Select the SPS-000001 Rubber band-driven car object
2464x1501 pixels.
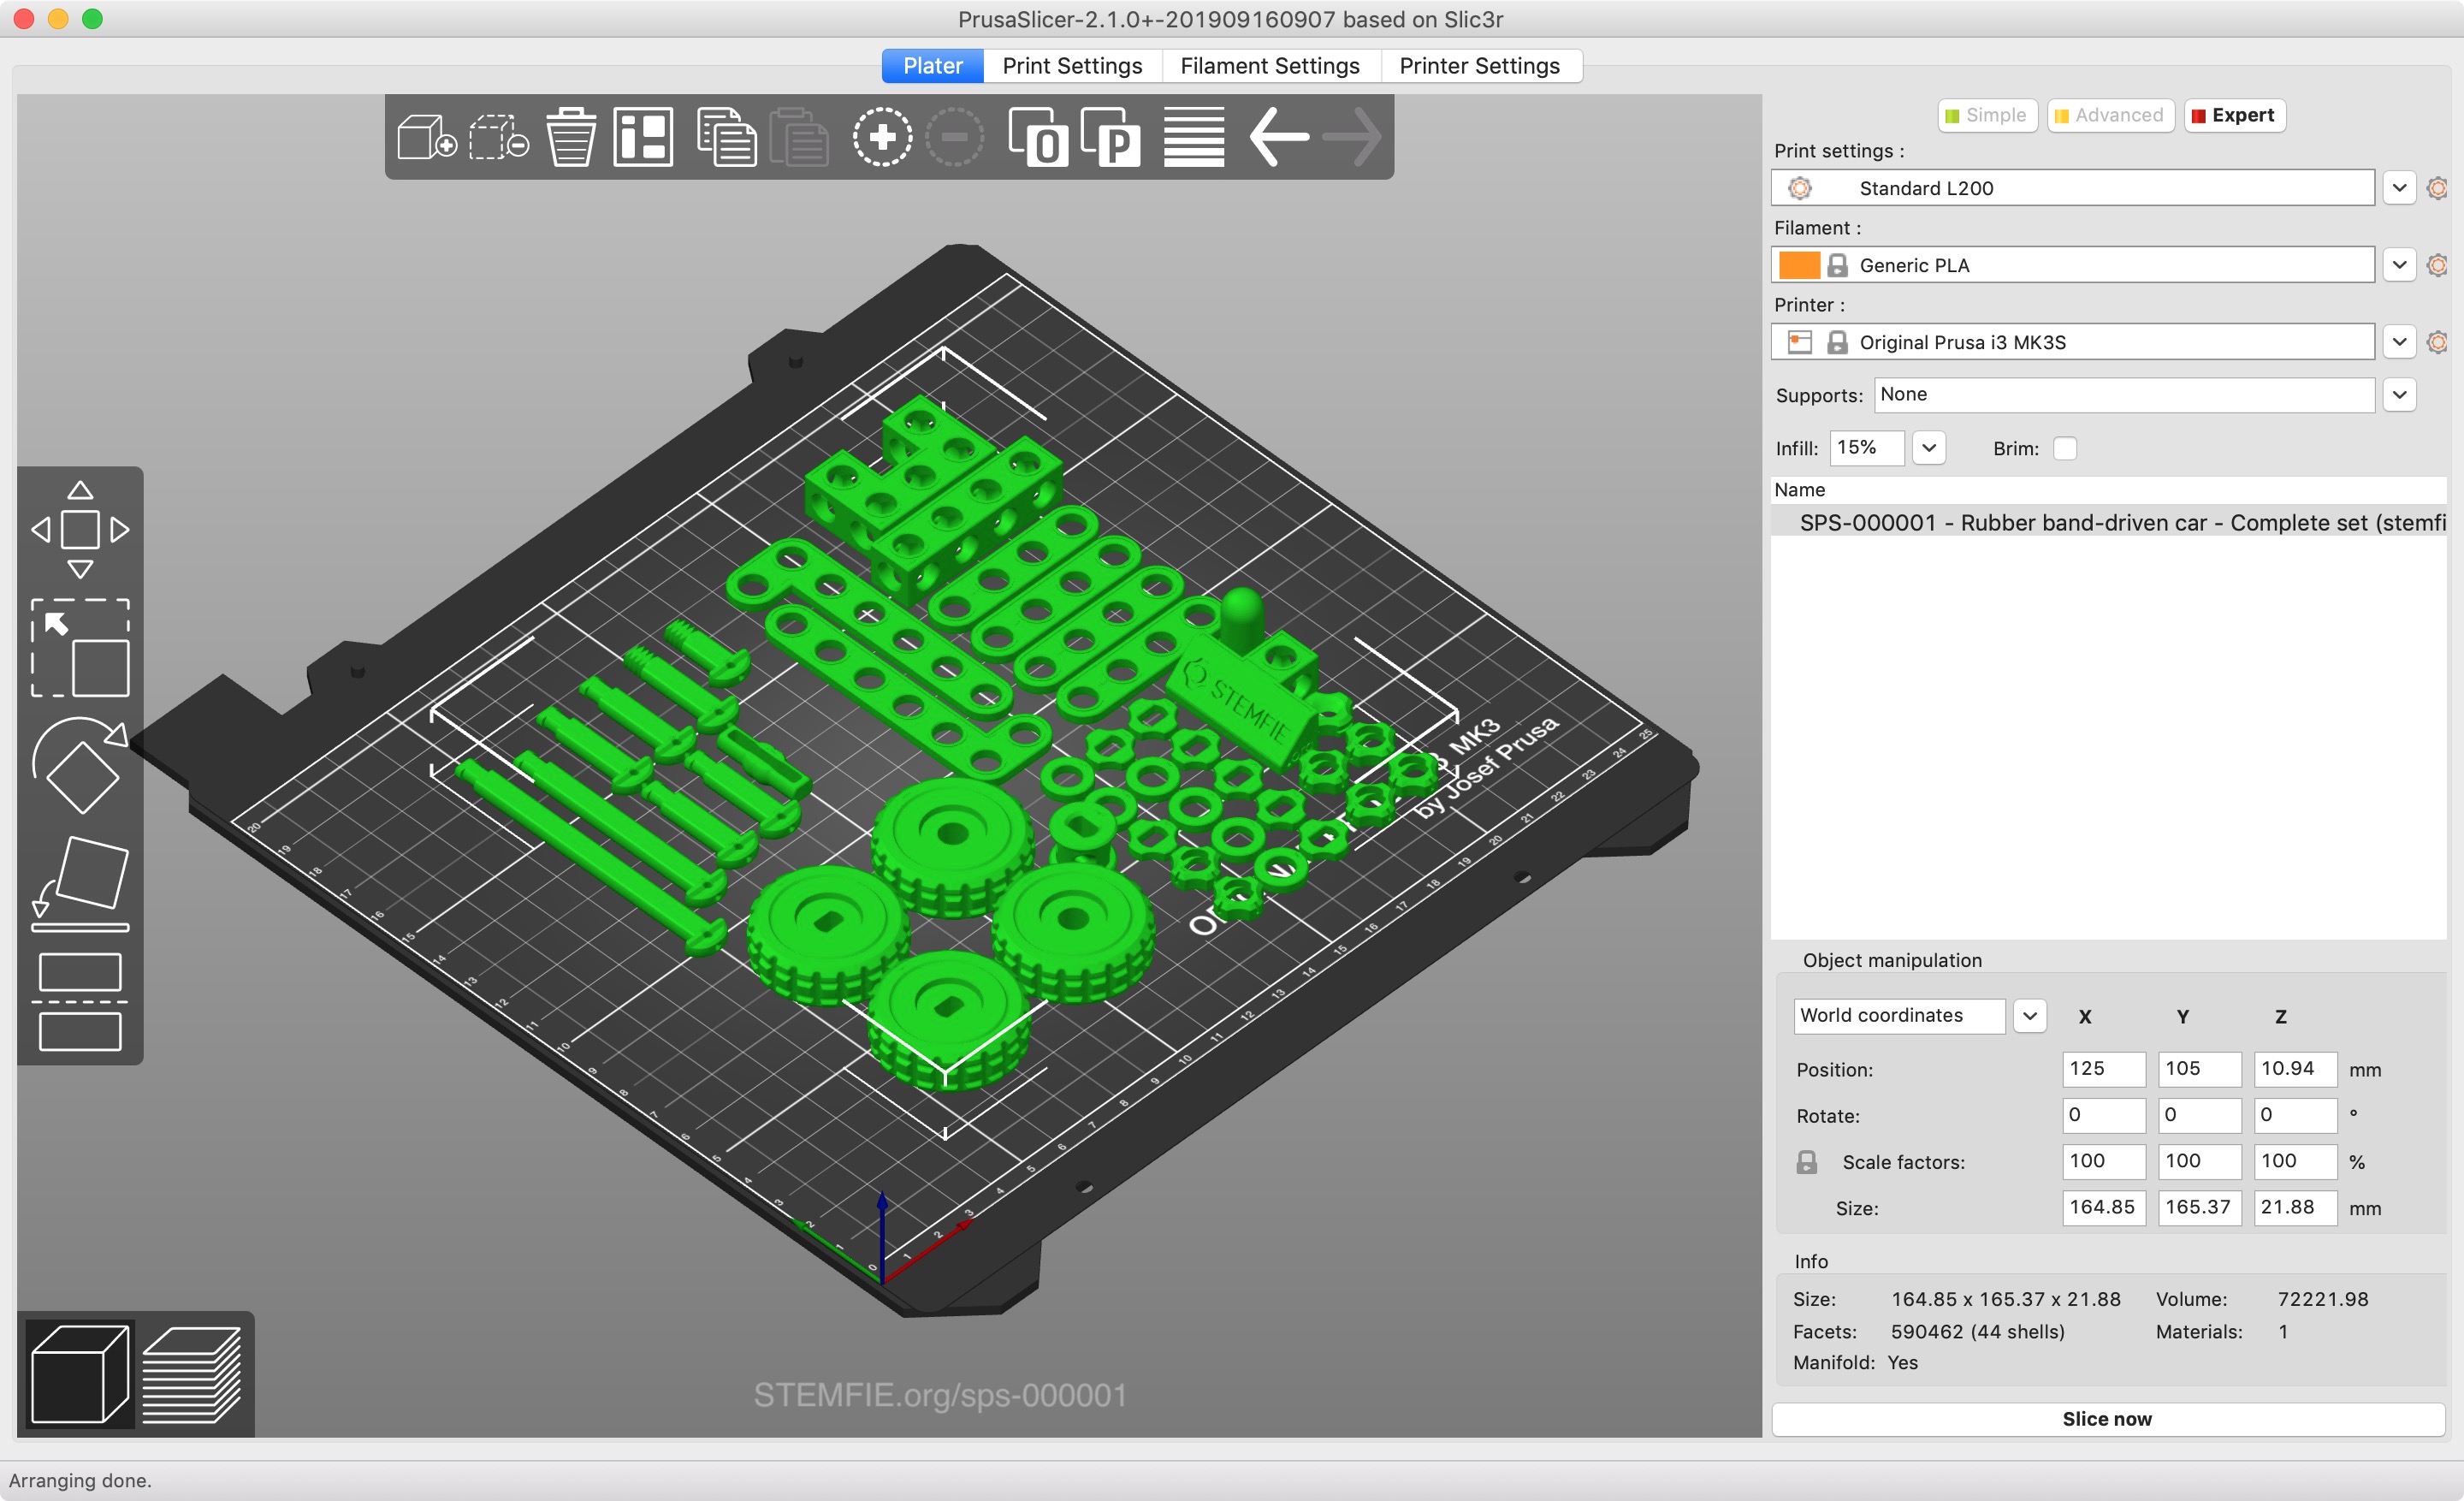(2108, 523)
